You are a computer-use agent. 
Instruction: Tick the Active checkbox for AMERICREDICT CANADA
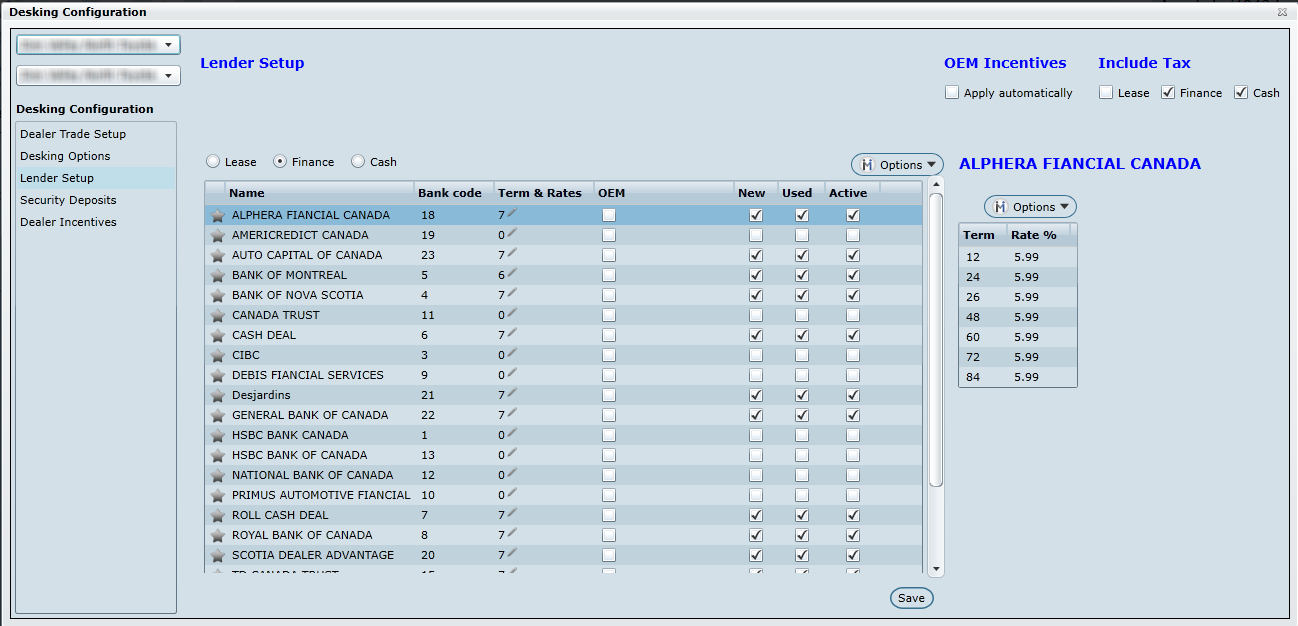pos(853,235)
